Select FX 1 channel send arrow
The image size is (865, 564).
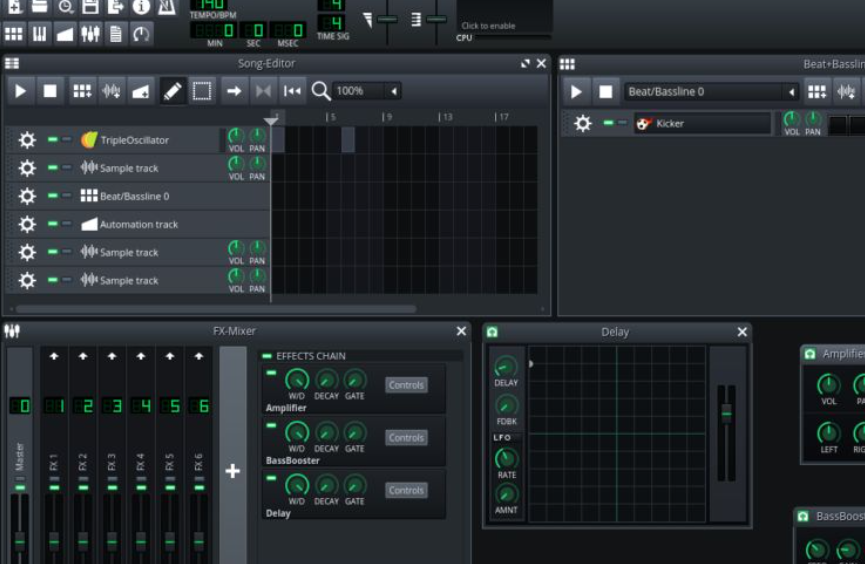click(54, 357)
